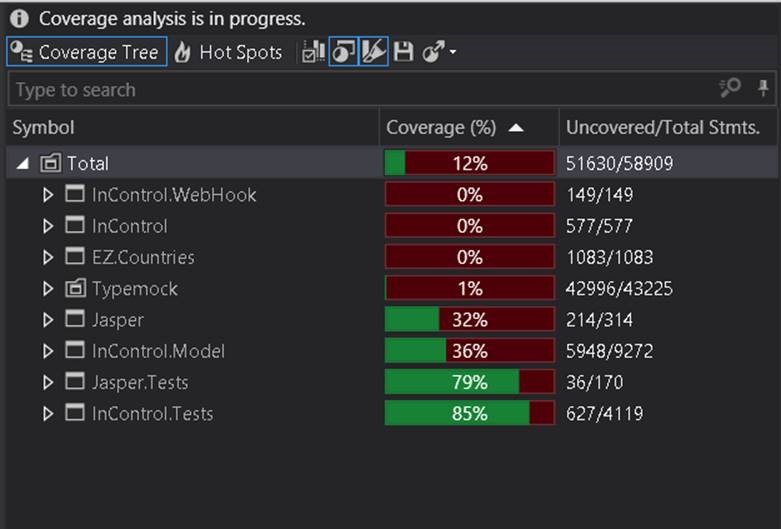Click the 12% Total coverage bar

click(x=470, y=163)
